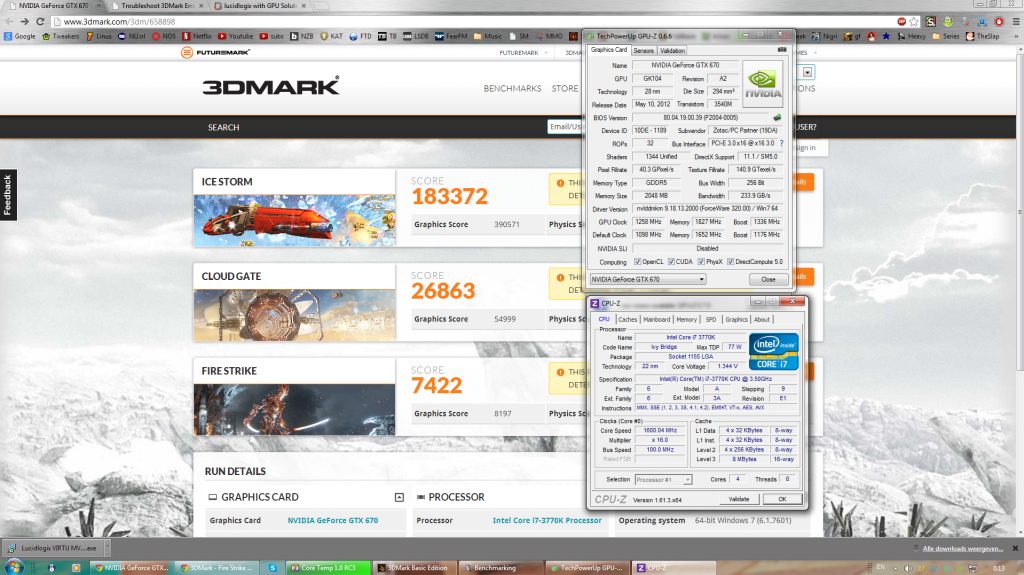Click the CPU-Z Validate button
1024x575 pixels.
(739, 499)
